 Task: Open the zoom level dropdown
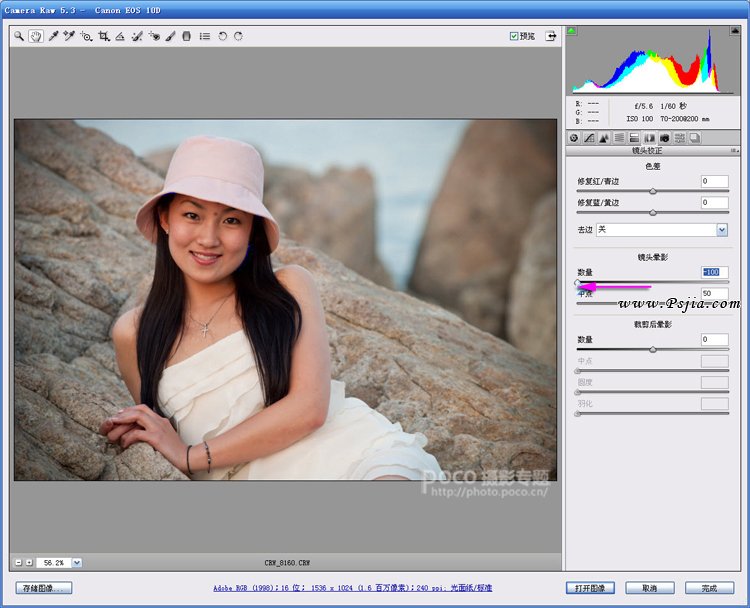tap(77, 563)
